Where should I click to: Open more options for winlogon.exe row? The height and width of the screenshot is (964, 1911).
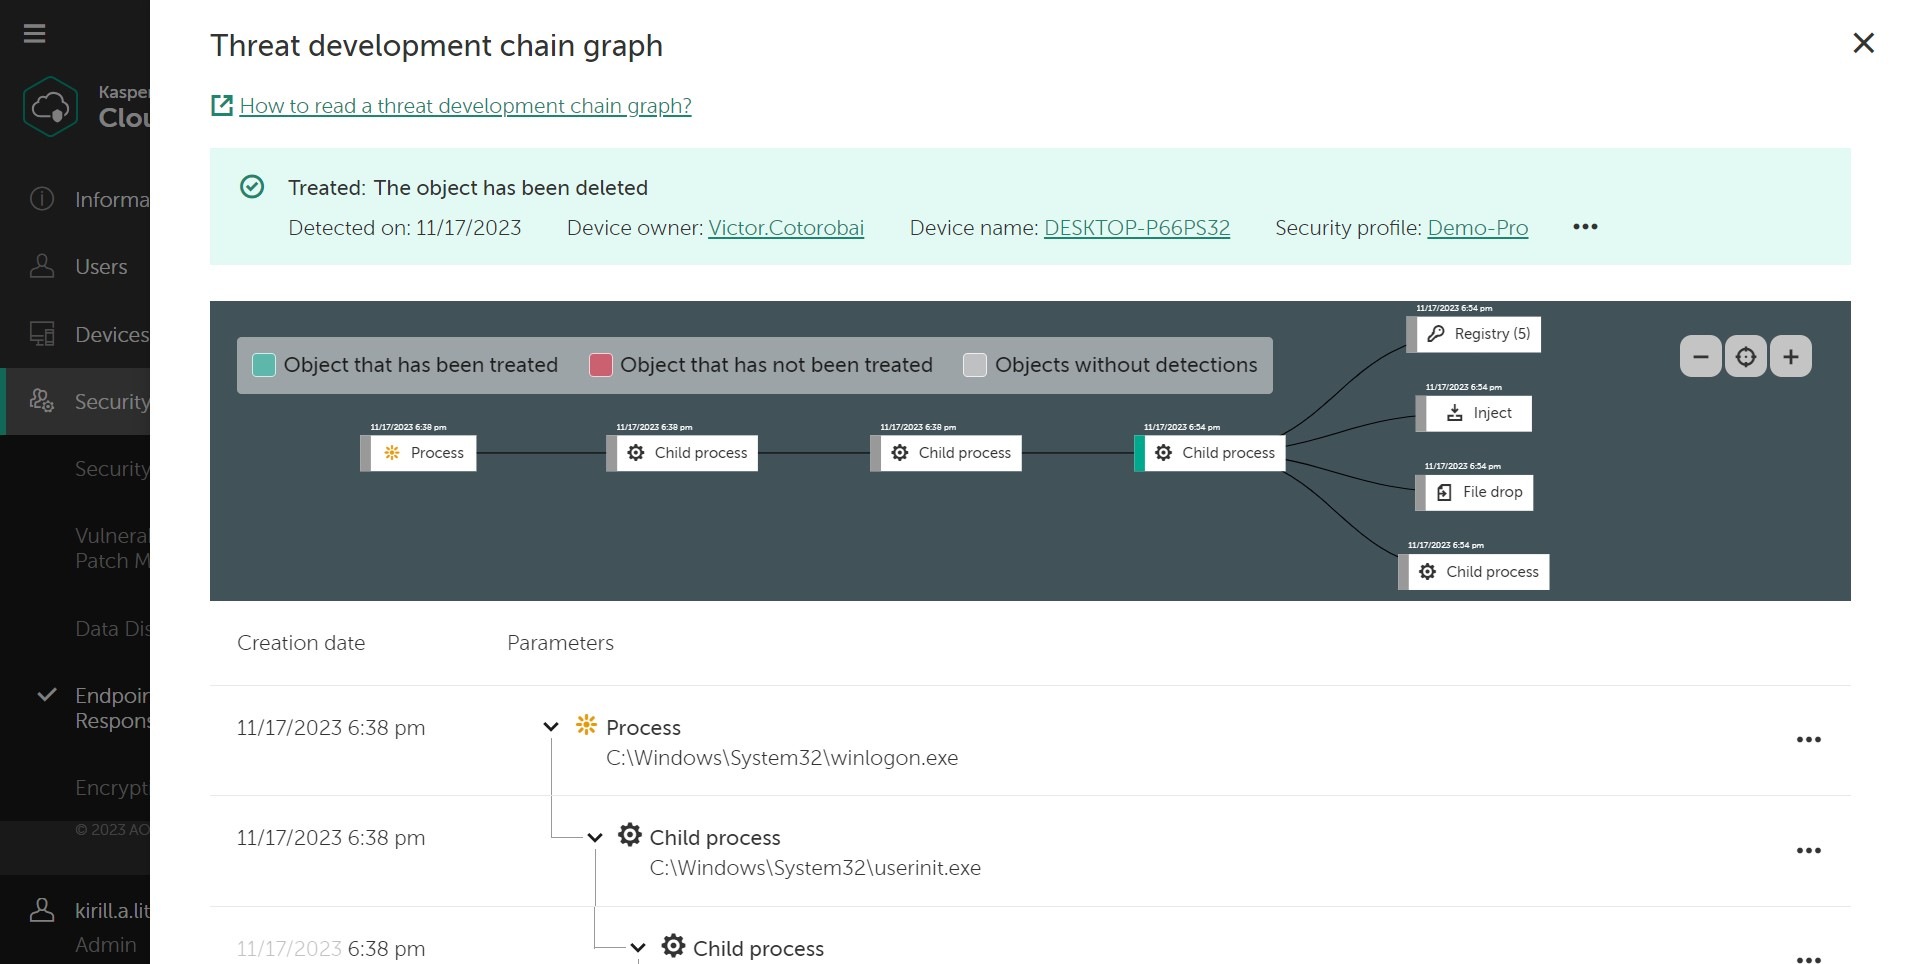[x=1808, y=740]
